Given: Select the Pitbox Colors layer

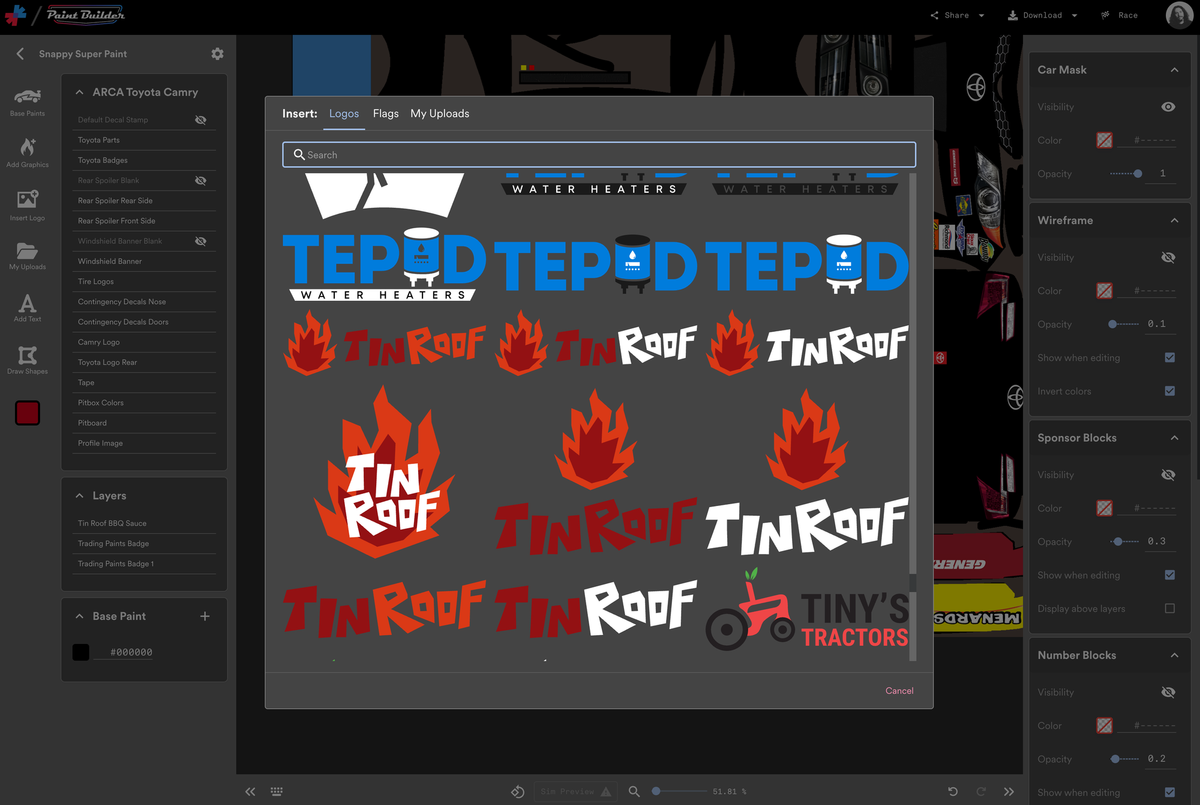Looking at the screenshot, I should (x=145, y=403).
